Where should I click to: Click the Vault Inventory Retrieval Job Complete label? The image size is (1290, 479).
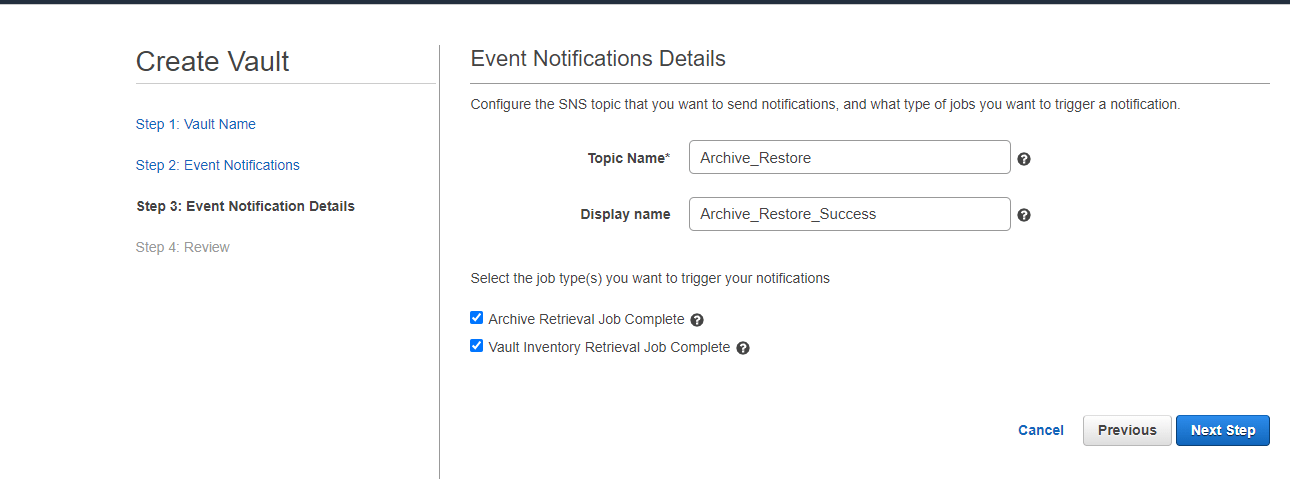[x=609, y=348]
